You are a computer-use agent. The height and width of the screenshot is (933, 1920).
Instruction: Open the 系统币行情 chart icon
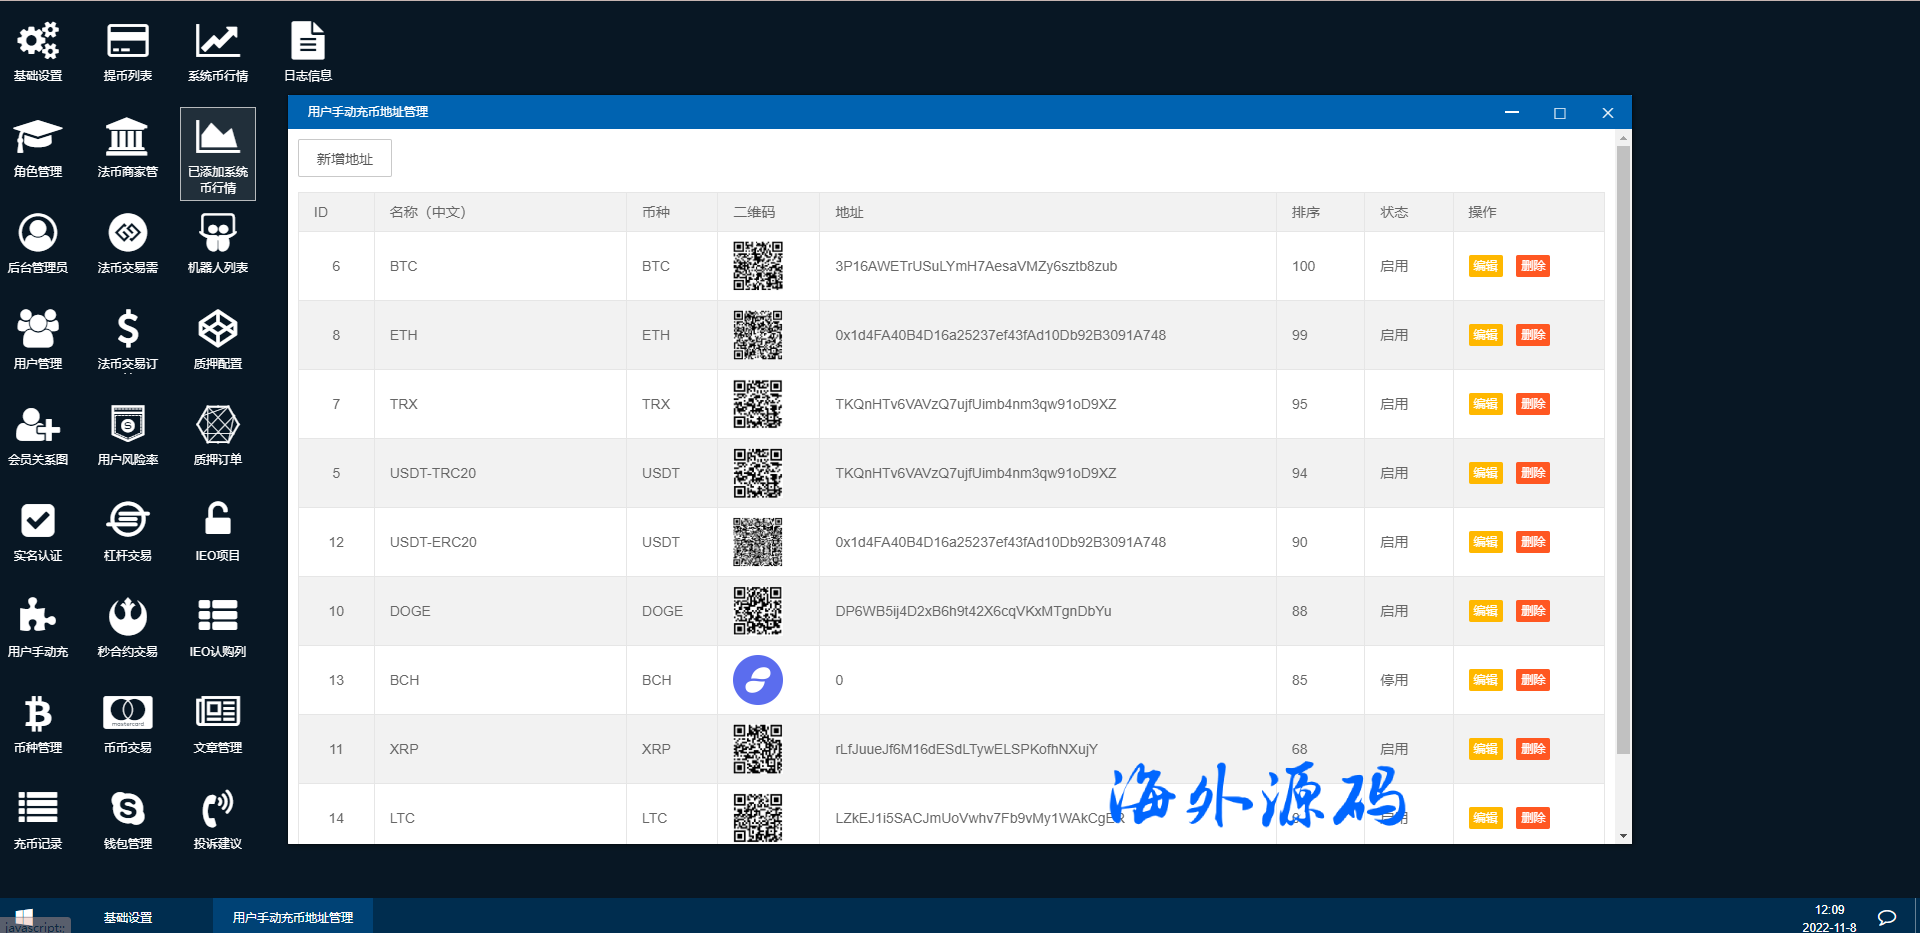(x=218, y=42)
